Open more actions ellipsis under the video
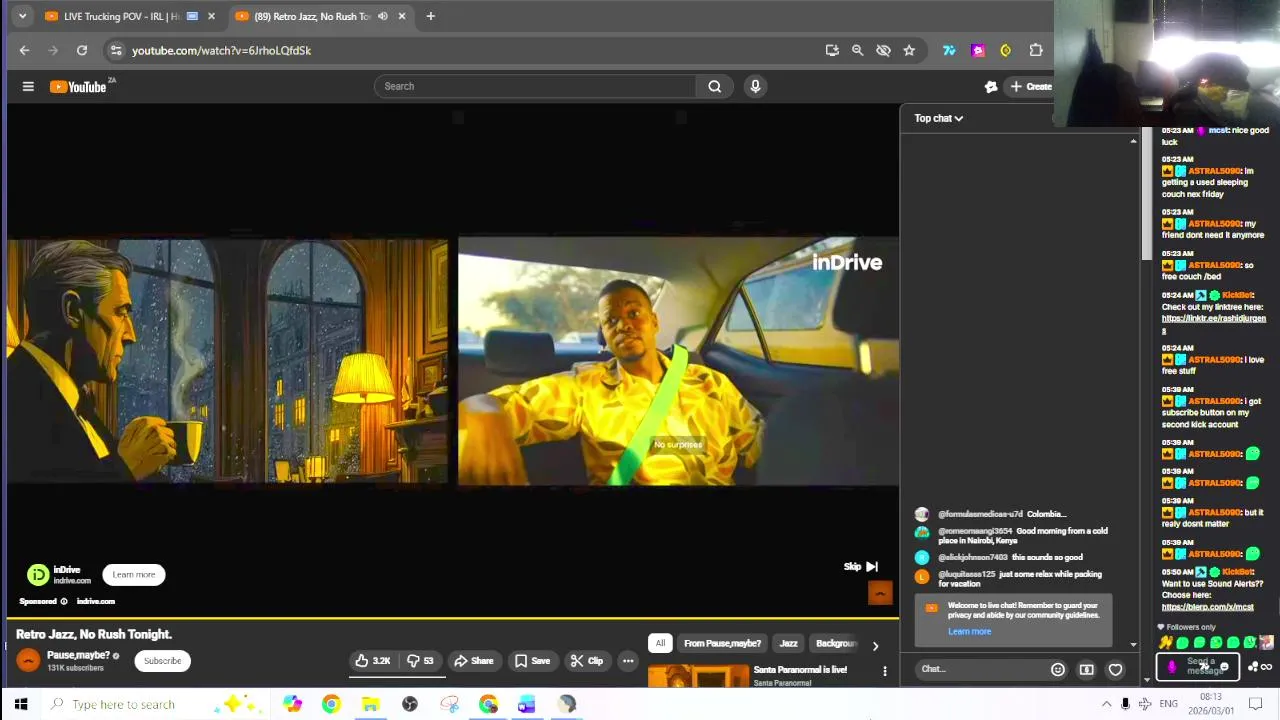 tap(628, 661)
